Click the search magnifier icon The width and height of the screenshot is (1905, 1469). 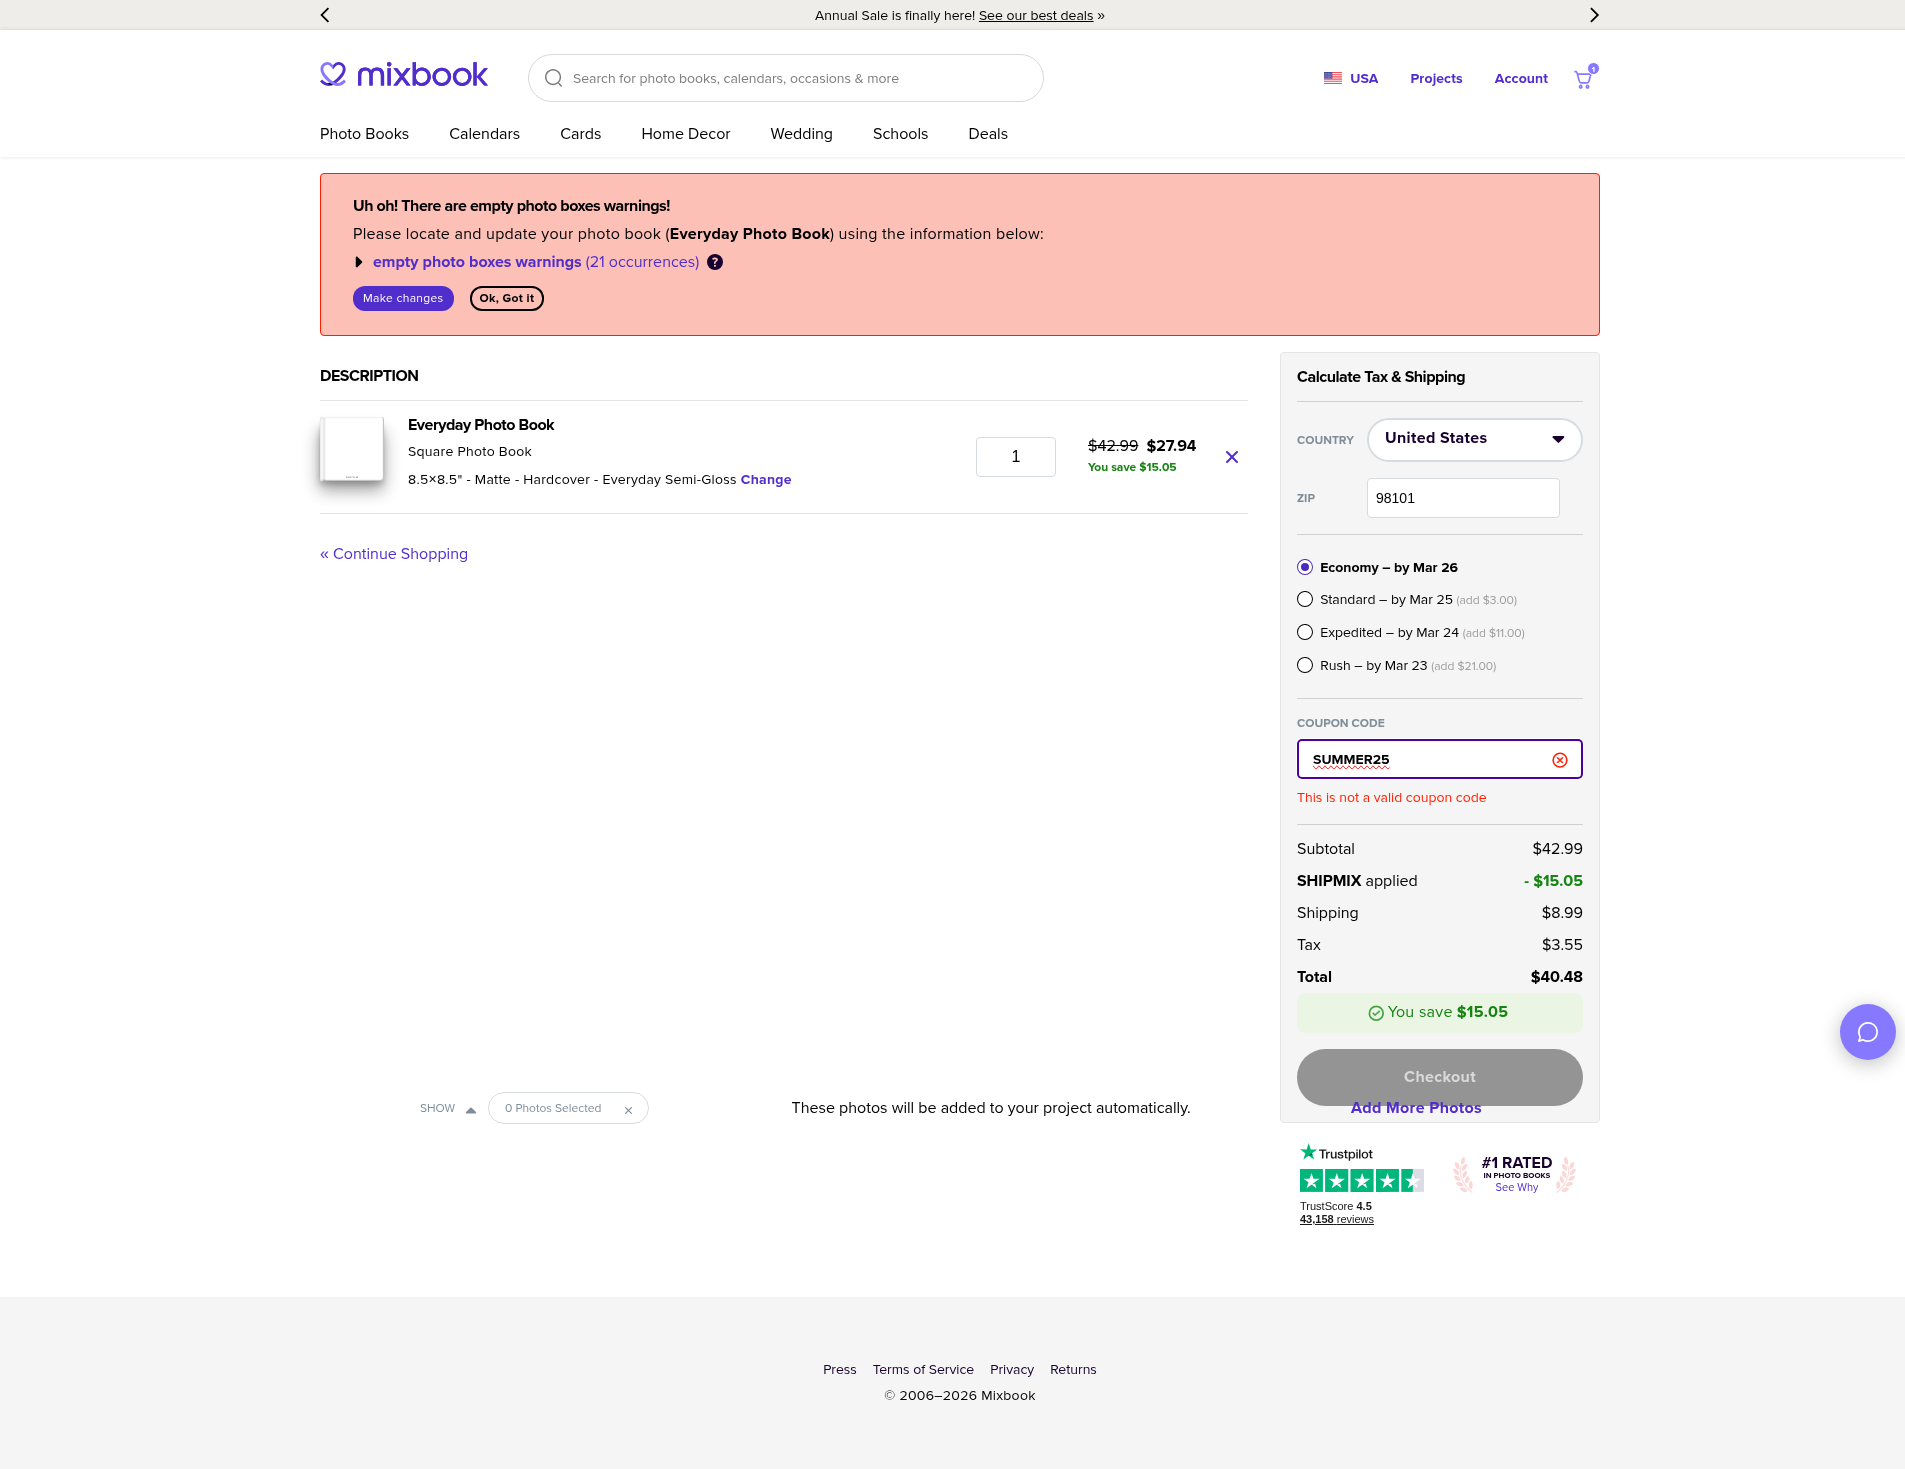coord(553,78)
